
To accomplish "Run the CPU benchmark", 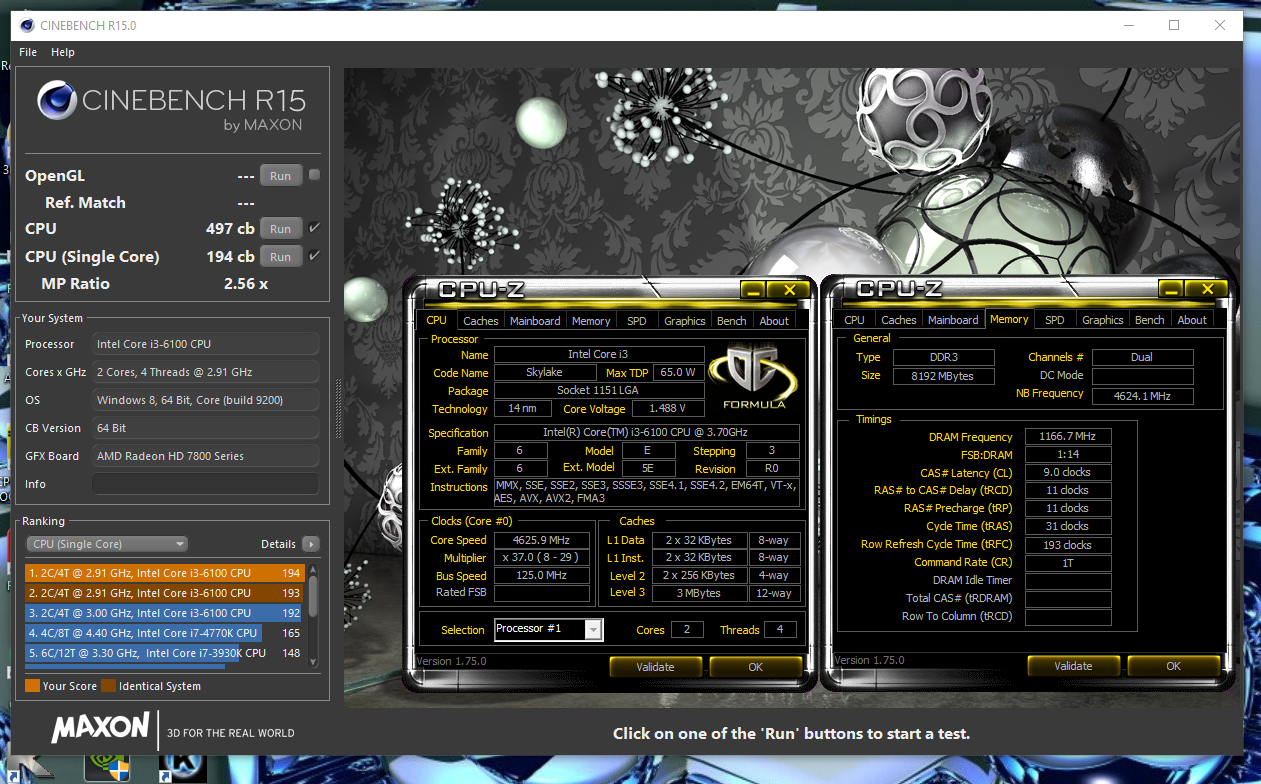I will (x=281, y=229).
